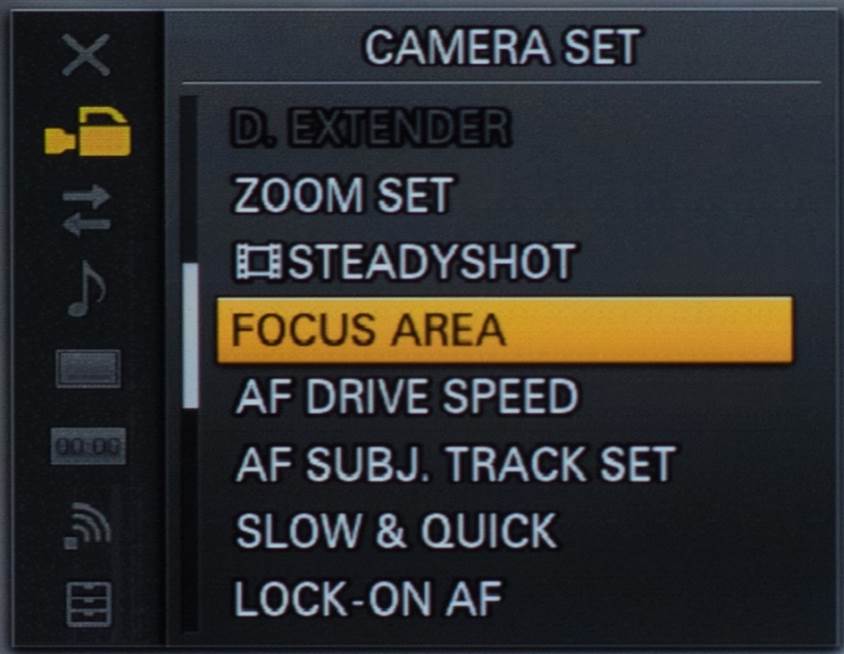This screenshot has height=654, width=844.
Task: Click the greyed-out D. EXTENDER item
Action: (371, 128)
